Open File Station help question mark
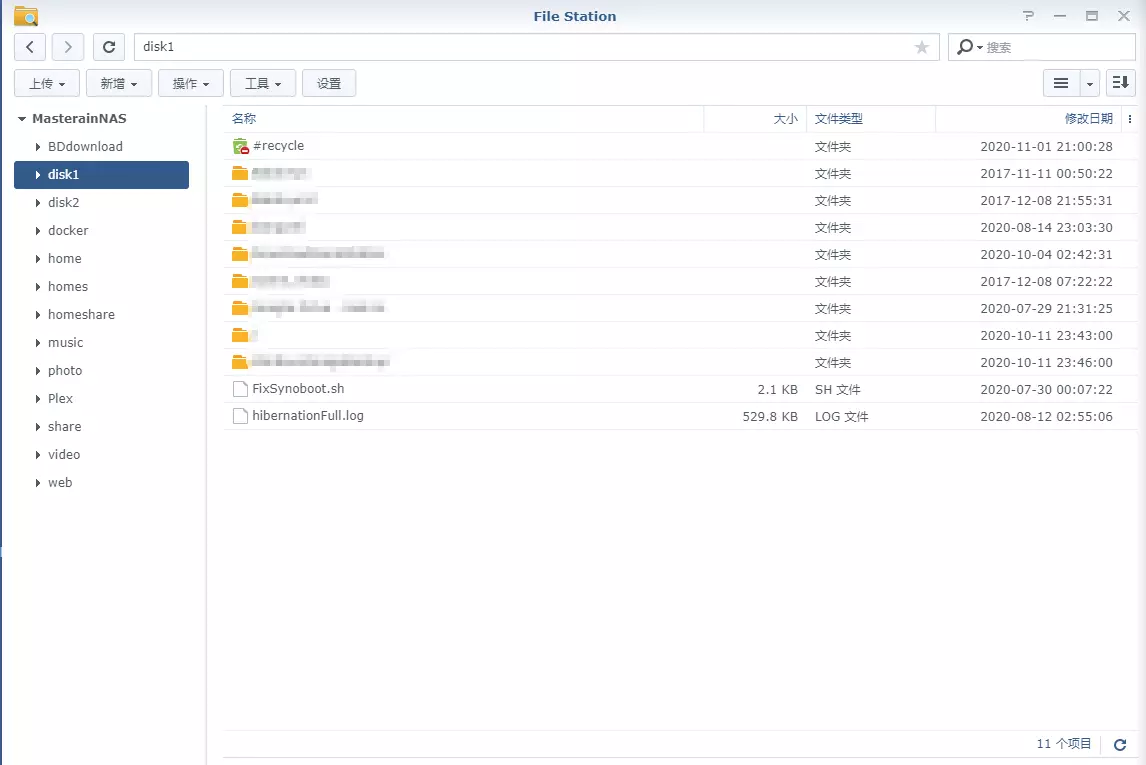This screenshot has width=1146, height=765. 1028,16
